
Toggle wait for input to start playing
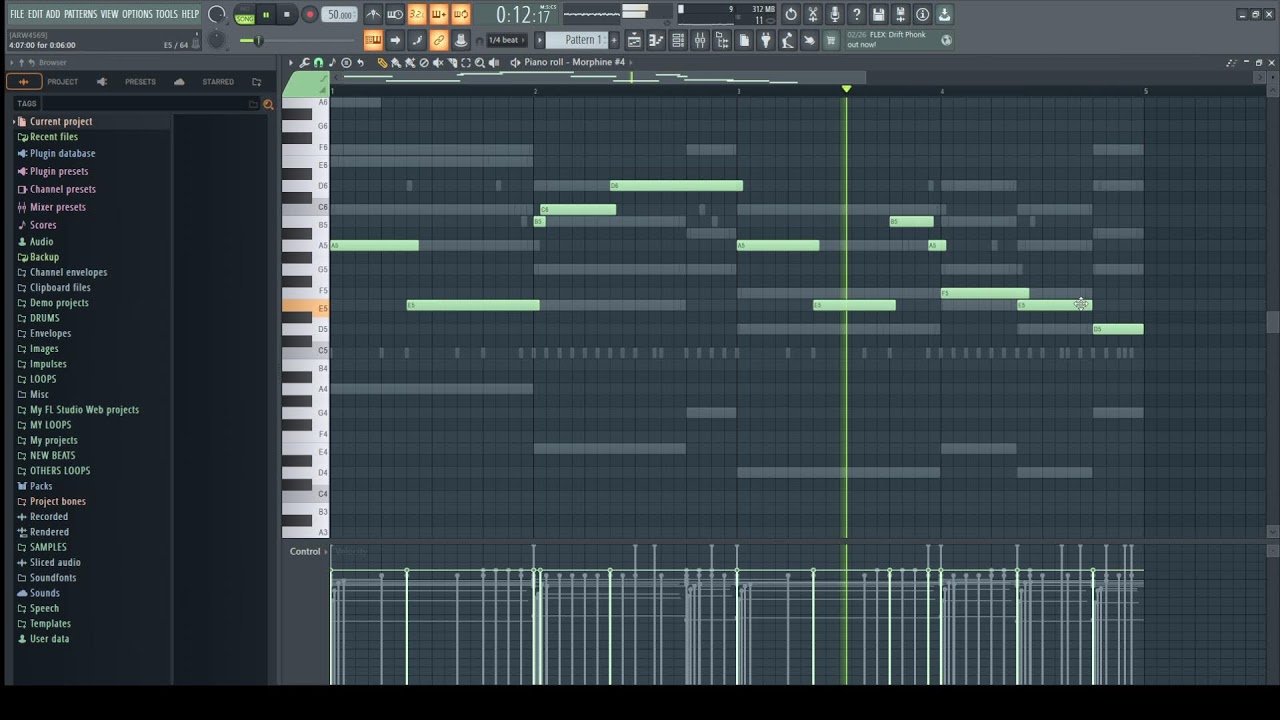395,15
